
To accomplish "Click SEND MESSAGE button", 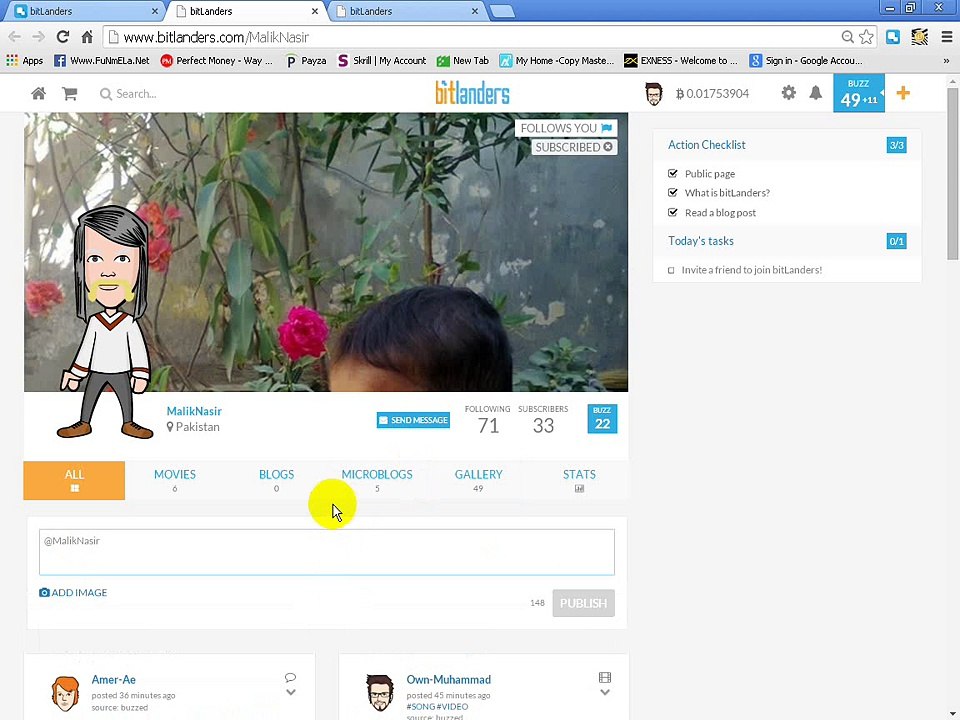I will [413, 420].
